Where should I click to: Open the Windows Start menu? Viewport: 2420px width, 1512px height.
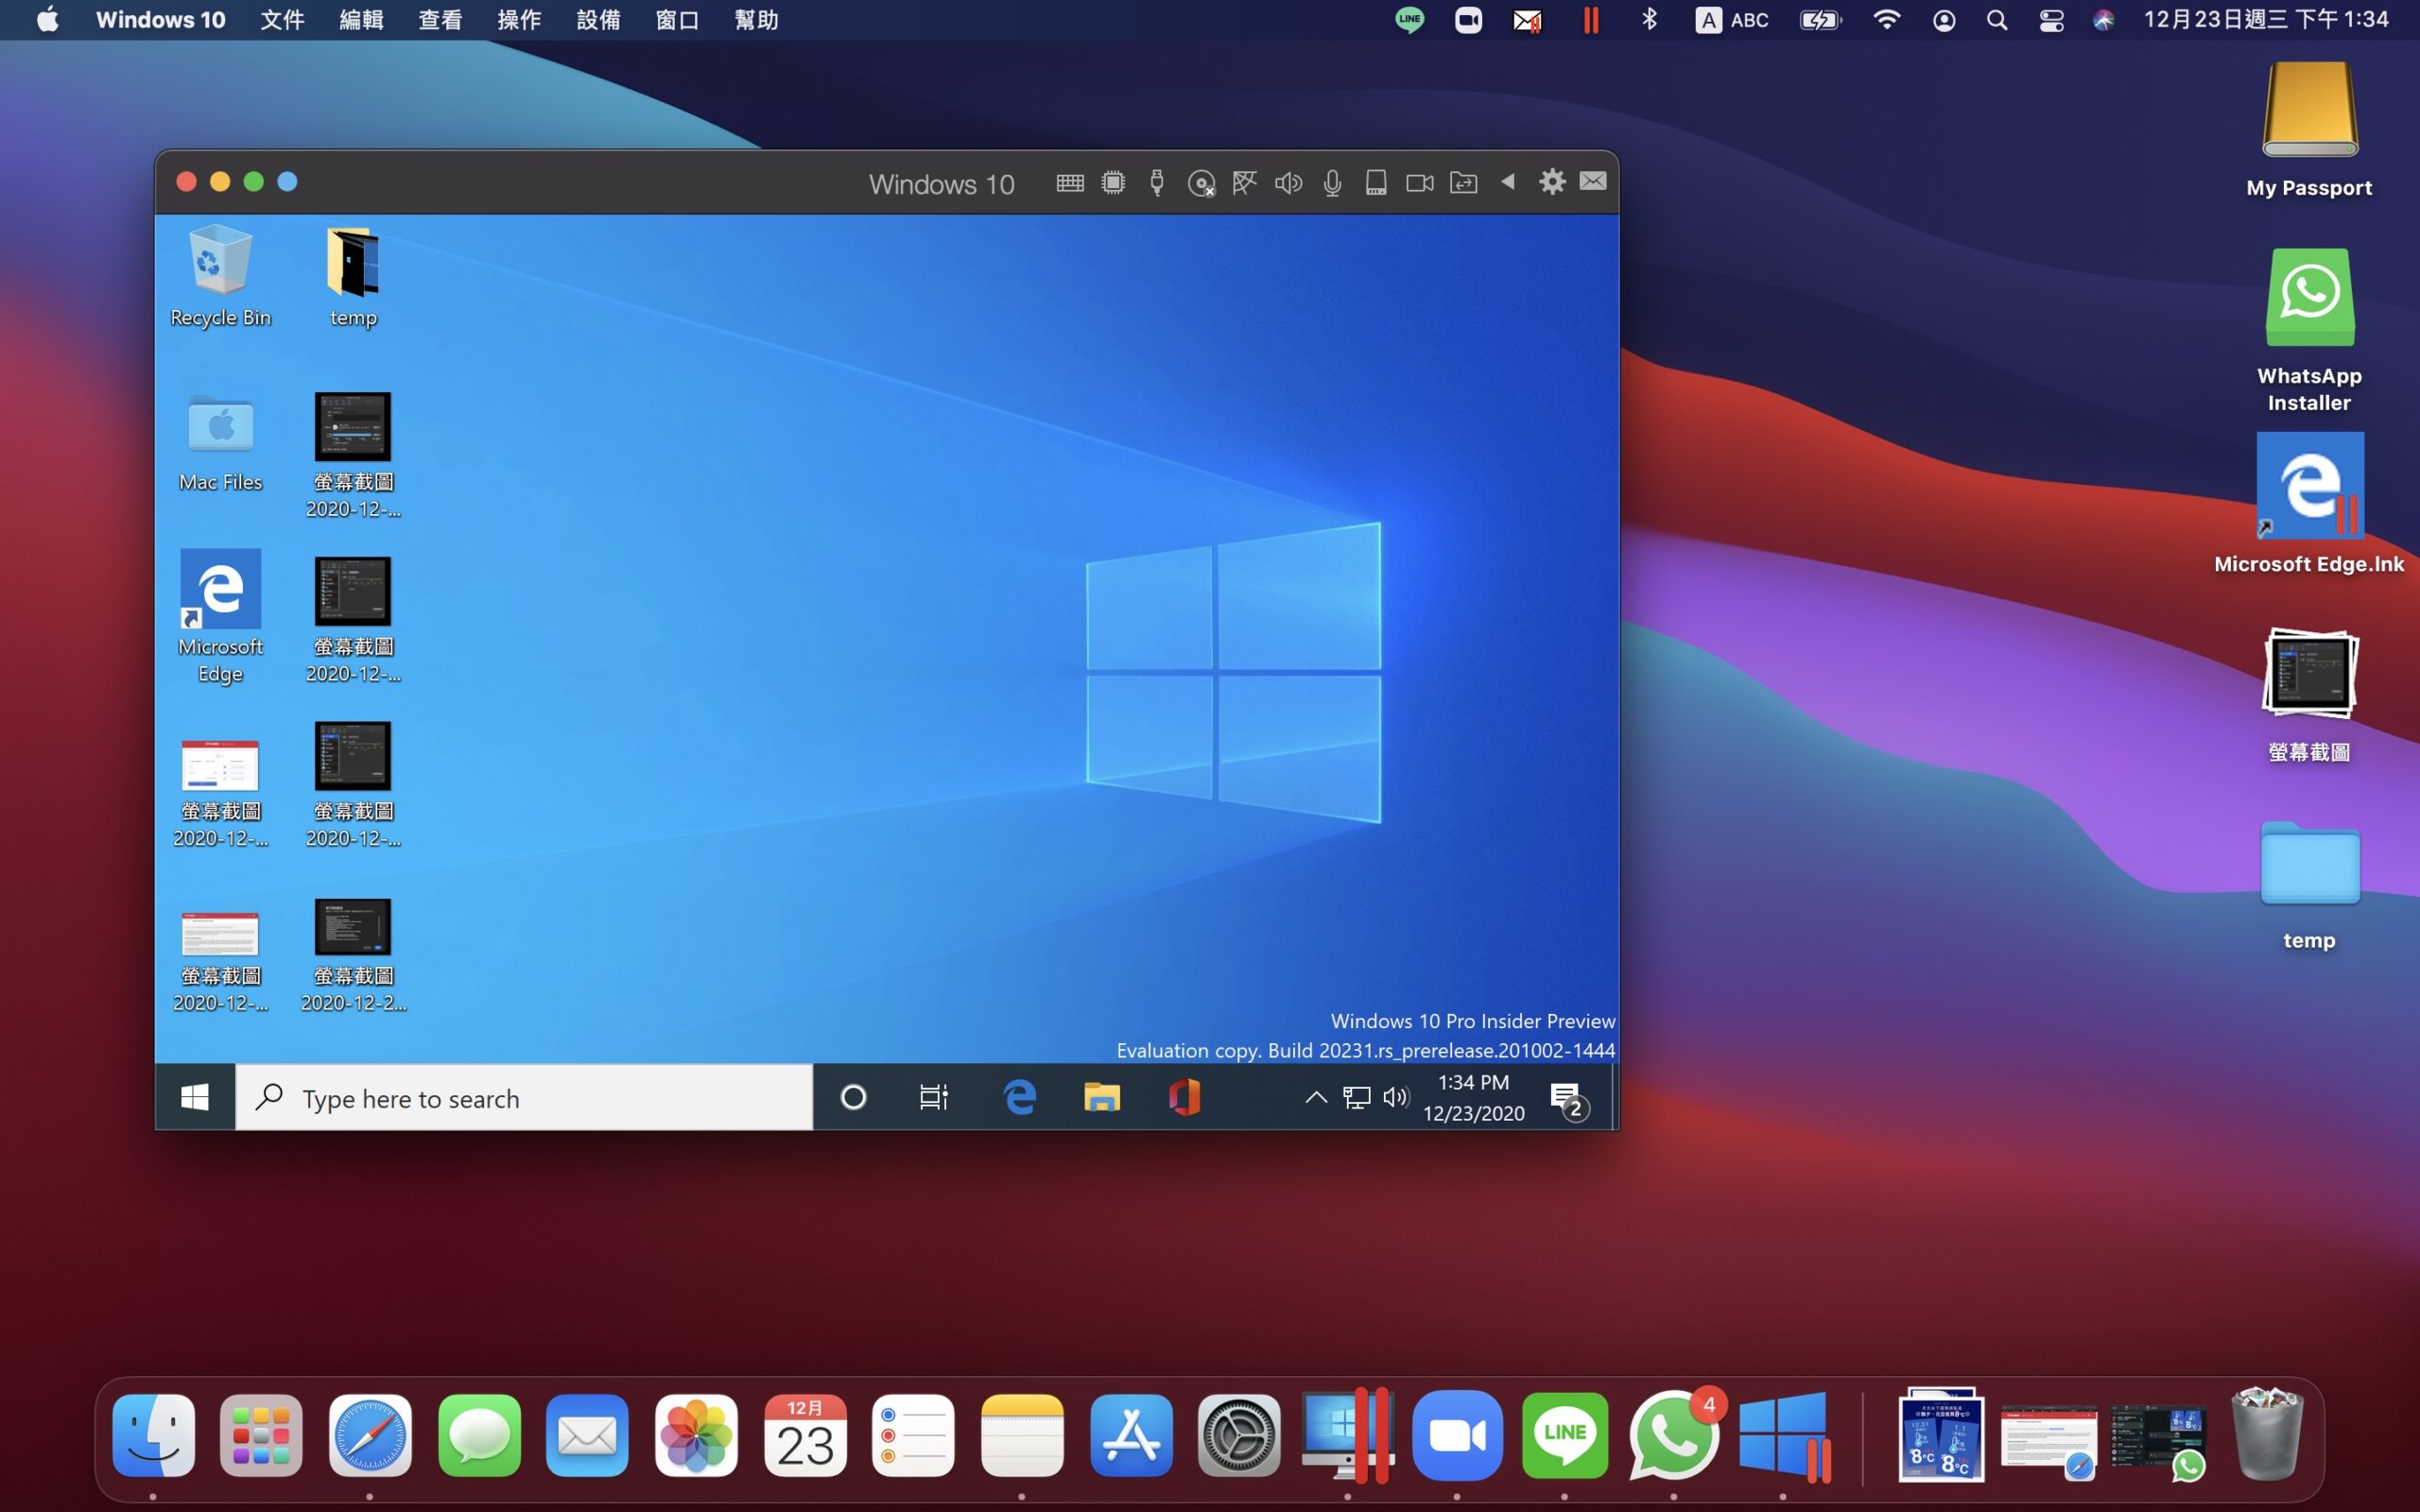[195, 1097]
